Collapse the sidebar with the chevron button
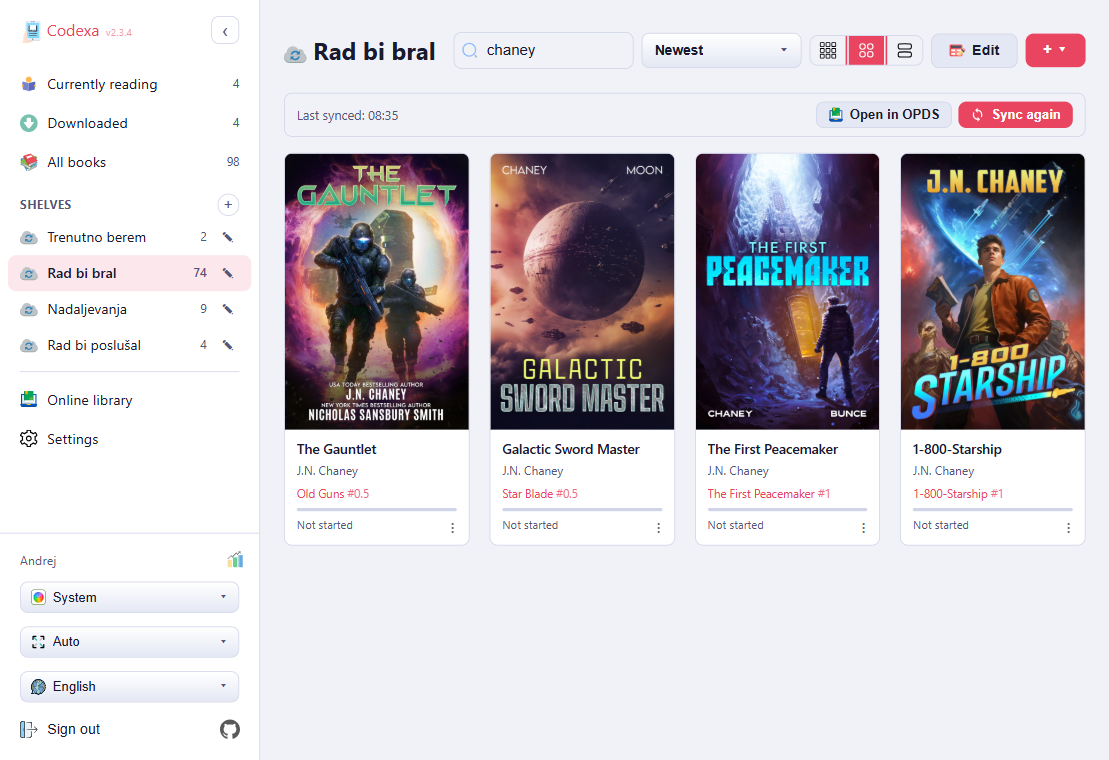 [225, 31]
